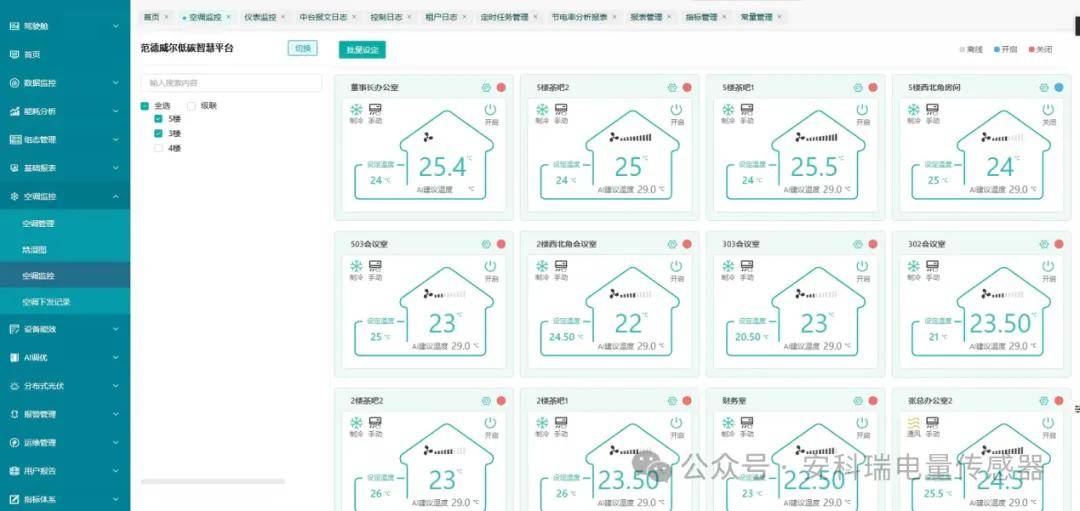
Task: Expand the 组态管理 sidebar menu chevron
Action: tap(116, 140)
